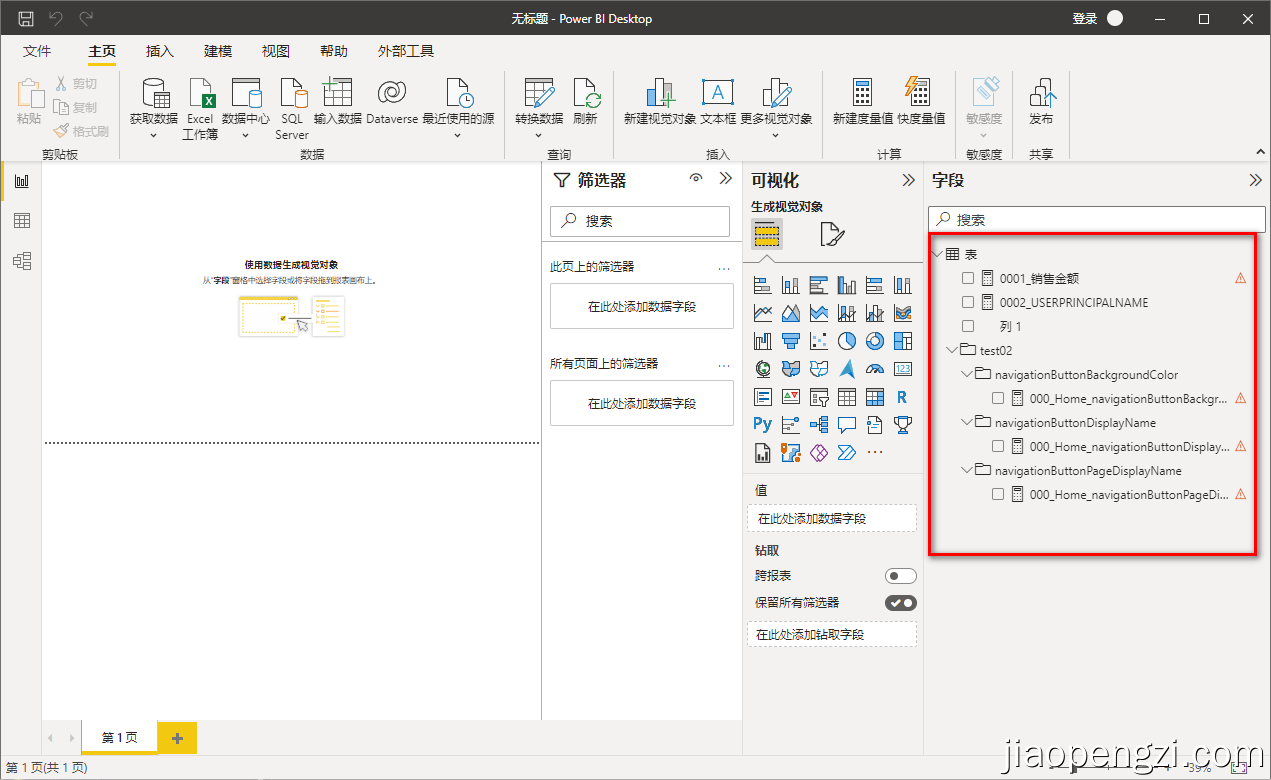Collapse the test02 folder

pyautogui.click(x=951, y=350)
